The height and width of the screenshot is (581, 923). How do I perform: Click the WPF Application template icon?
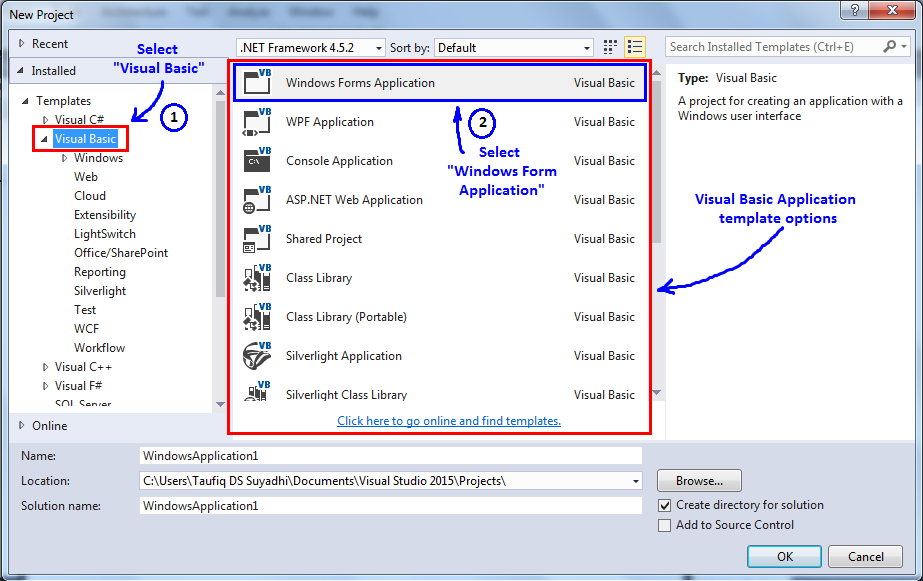[257, 122]
